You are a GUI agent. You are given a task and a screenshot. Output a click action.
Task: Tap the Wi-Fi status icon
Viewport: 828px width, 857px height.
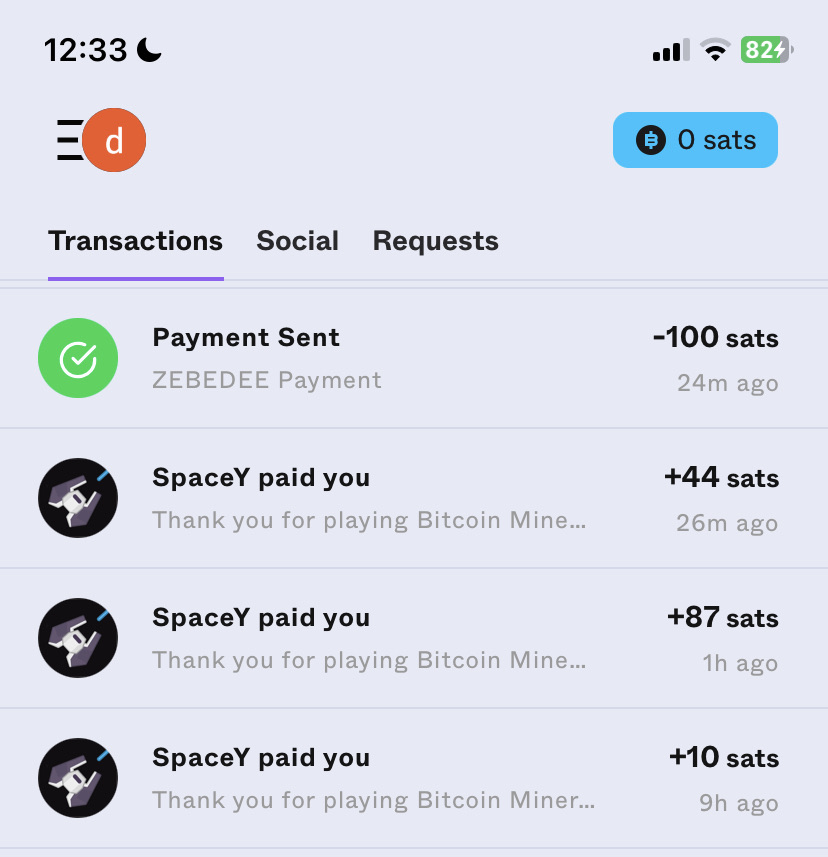(715, 50)
